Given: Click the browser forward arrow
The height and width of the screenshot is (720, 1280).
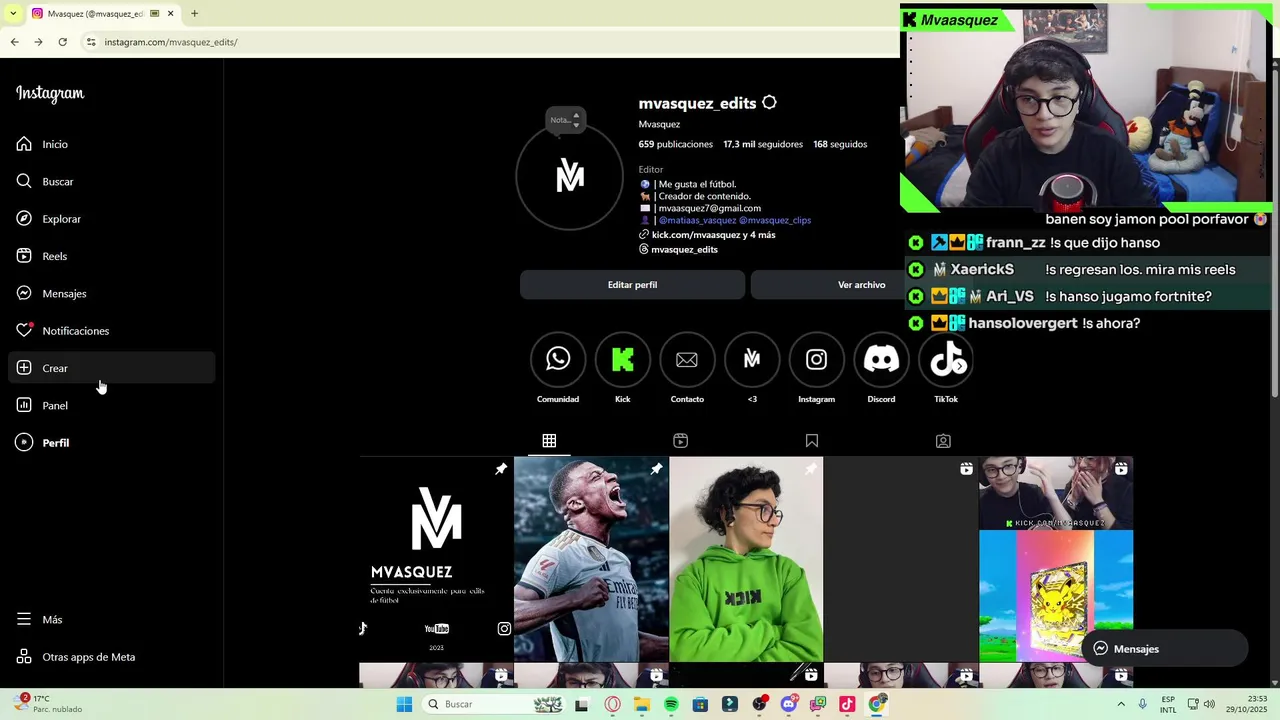Looking at the screenshot, I should pyautogui.click(x=38, y=42).
